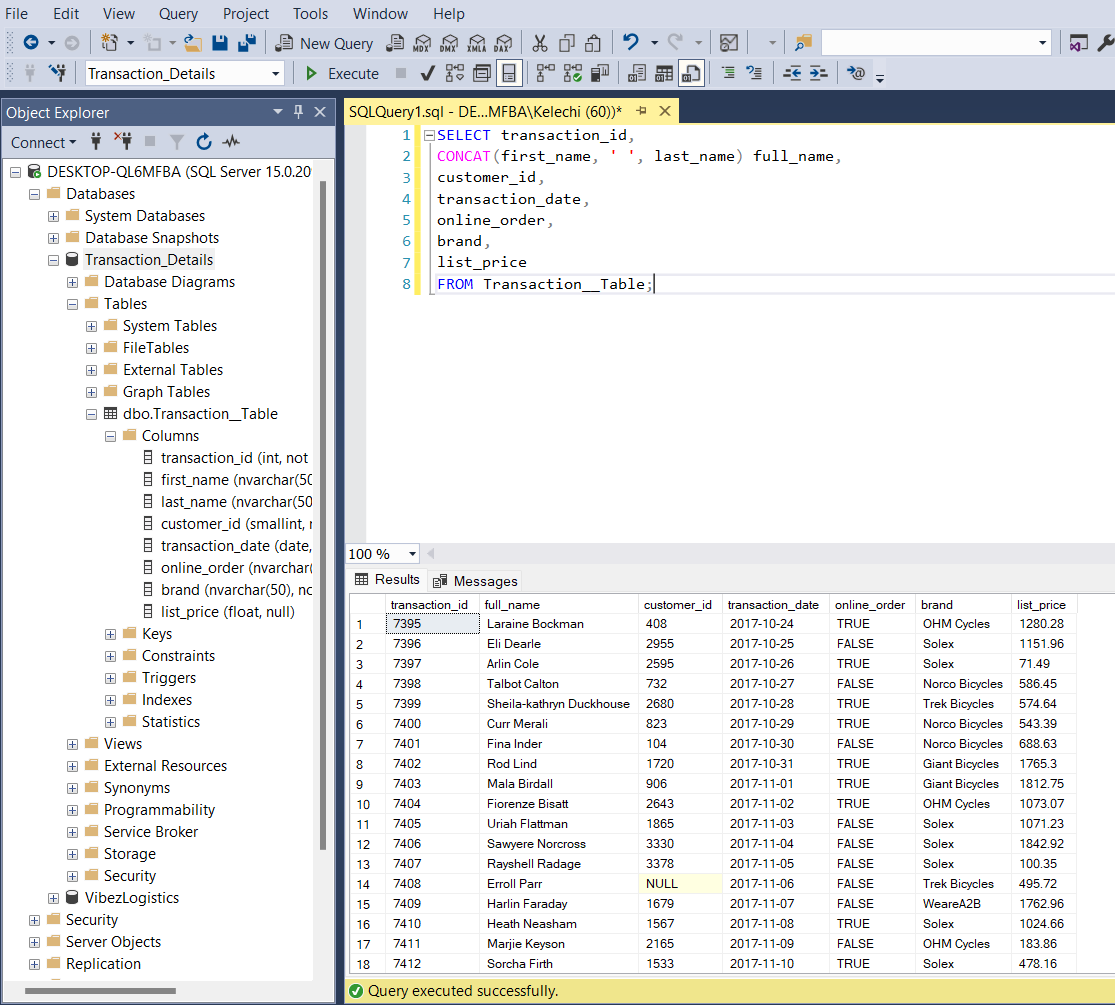
Task: Click the Parse query checkmark icon
Action: [x=427, y=73]
